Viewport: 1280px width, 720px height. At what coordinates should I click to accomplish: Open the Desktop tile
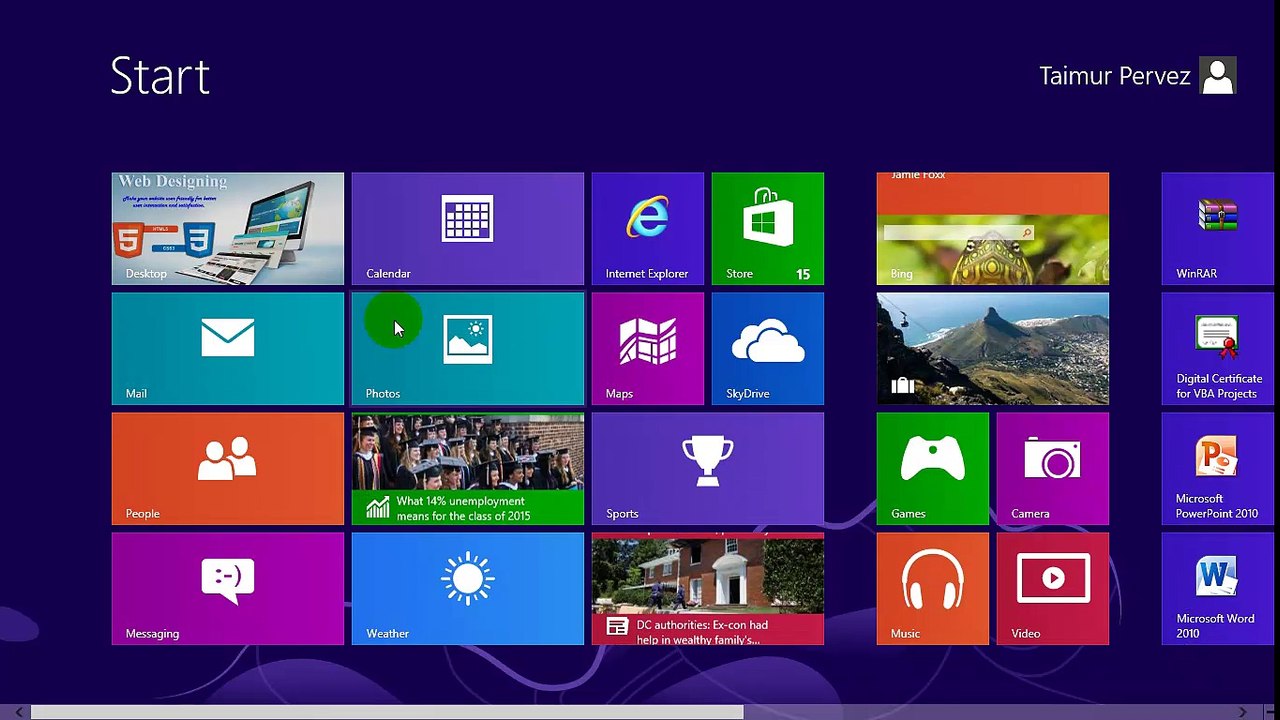coord(228,229)
